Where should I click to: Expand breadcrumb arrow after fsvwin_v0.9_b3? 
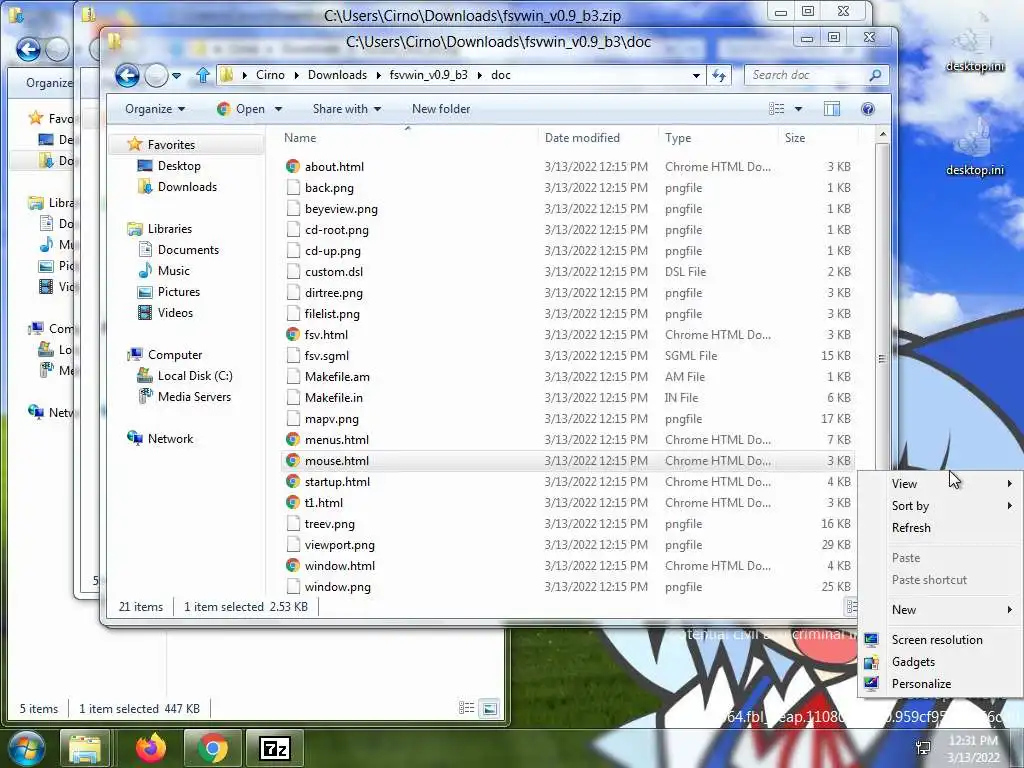pos(480,75)
